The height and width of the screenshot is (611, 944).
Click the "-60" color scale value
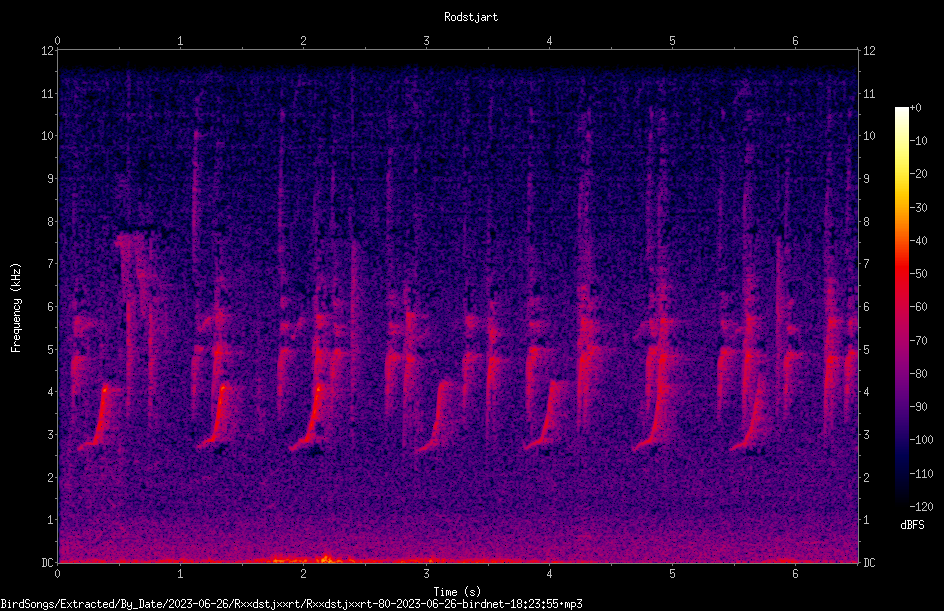click(918, 307)
